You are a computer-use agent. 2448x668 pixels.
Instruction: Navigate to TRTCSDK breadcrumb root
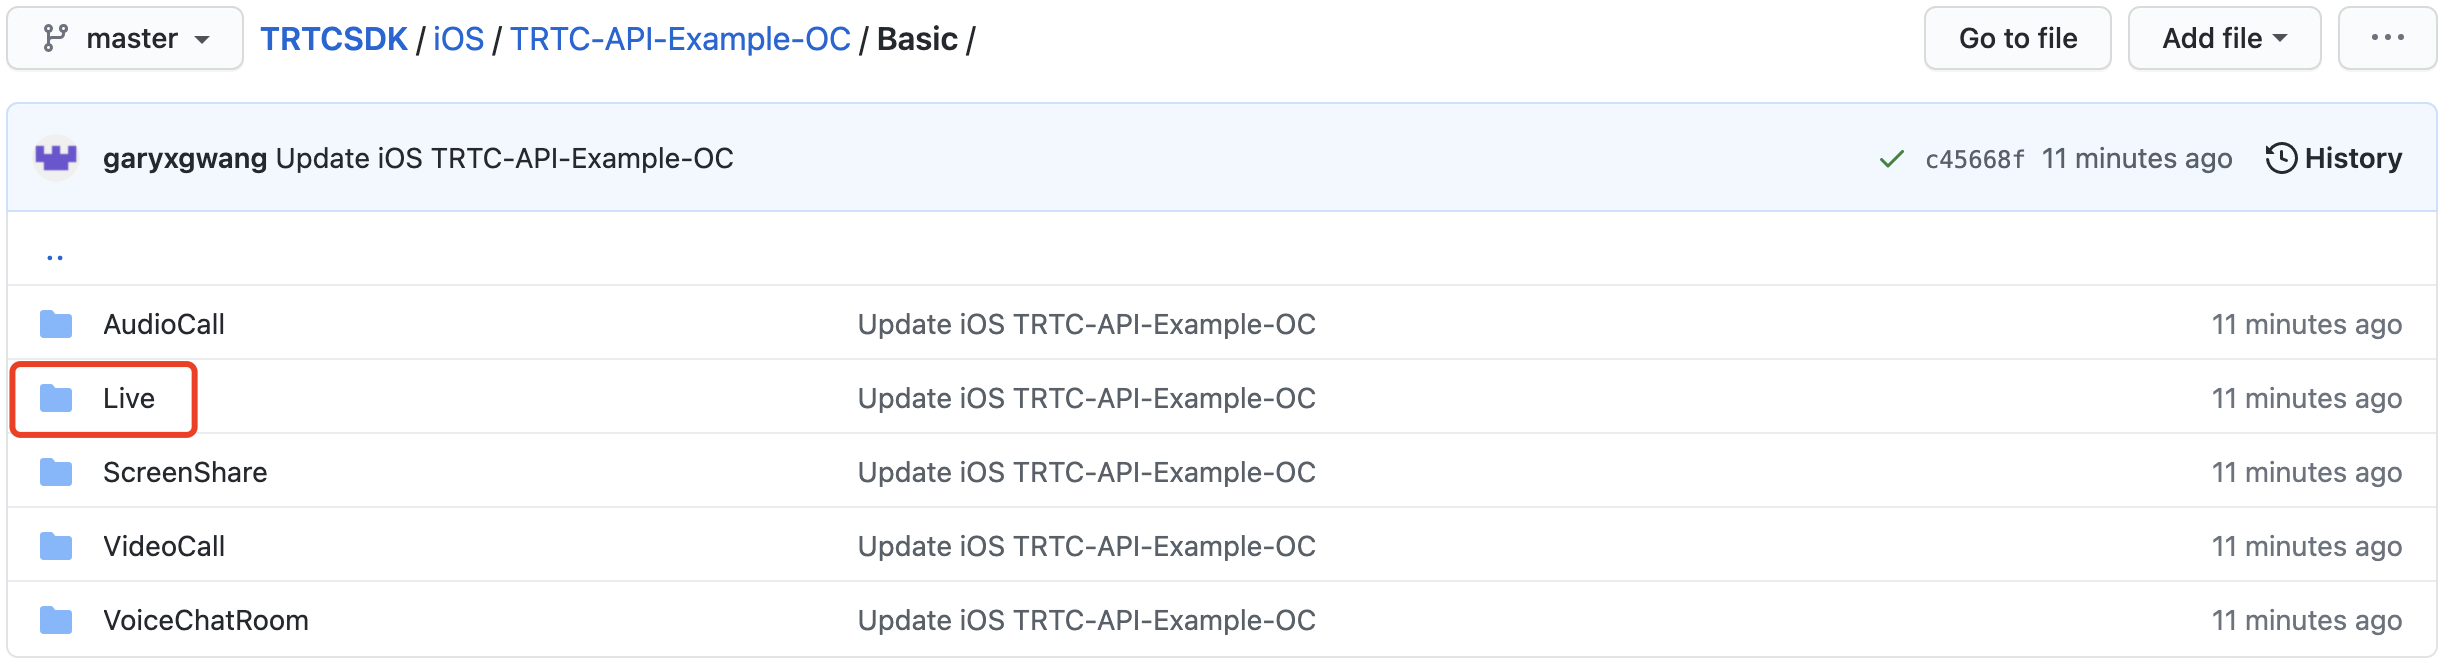(x=334, y=39)
